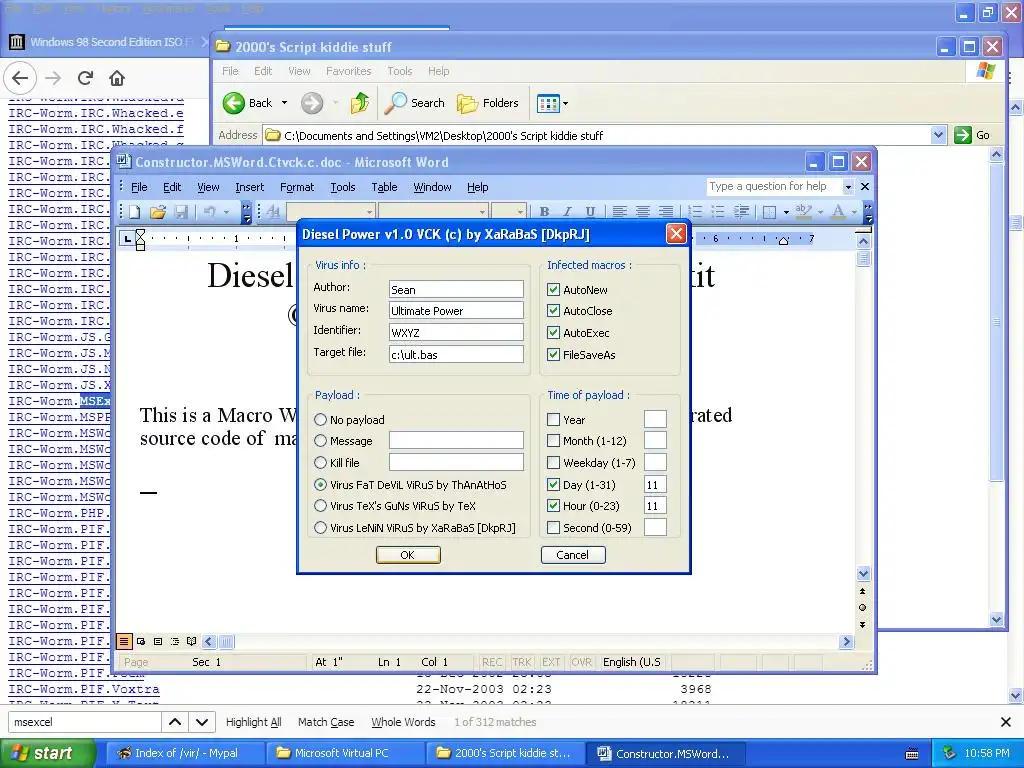The image size is (1024, 768).
Task: Click Match Case in the find bar
Action: 326,722
